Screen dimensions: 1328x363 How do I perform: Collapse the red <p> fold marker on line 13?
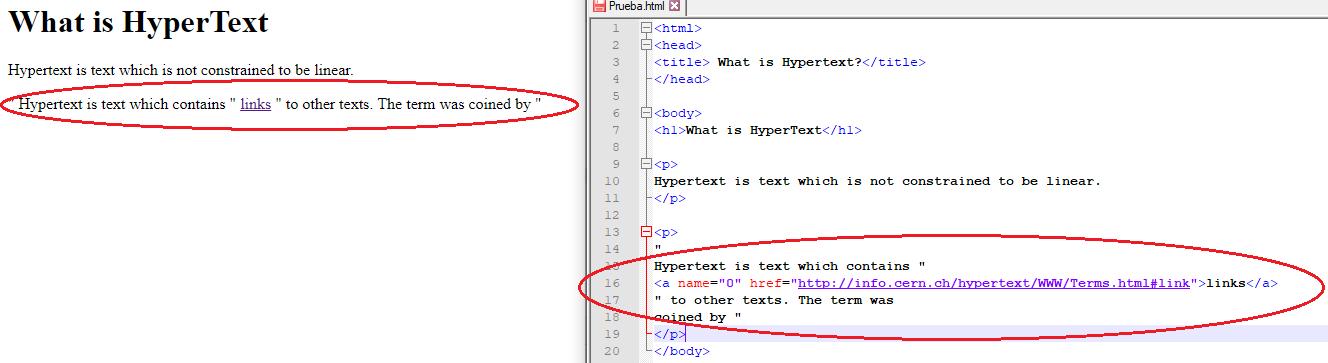(646, 232)
